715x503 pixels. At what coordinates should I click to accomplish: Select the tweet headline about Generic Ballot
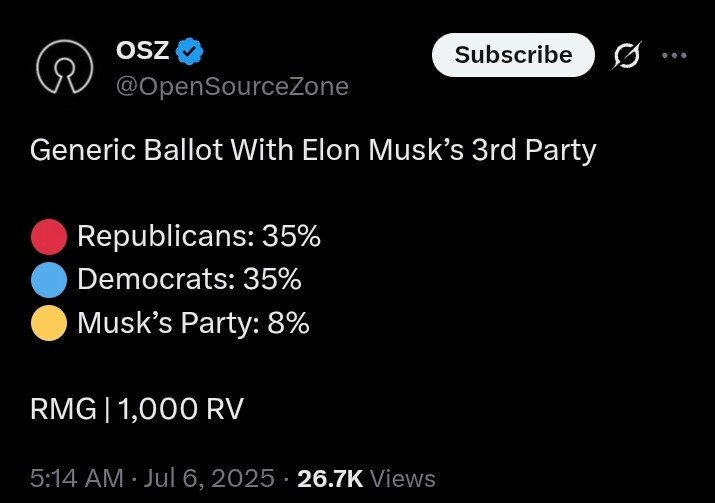pyautogui.click(x=313, y=150)
